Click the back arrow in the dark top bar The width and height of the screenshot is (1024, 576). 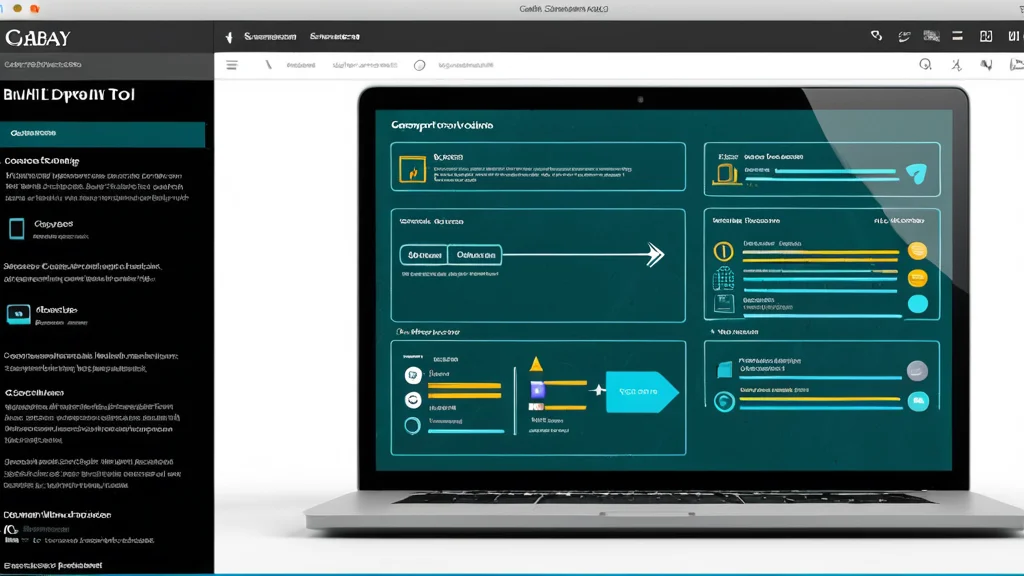(x=229, y=37)
